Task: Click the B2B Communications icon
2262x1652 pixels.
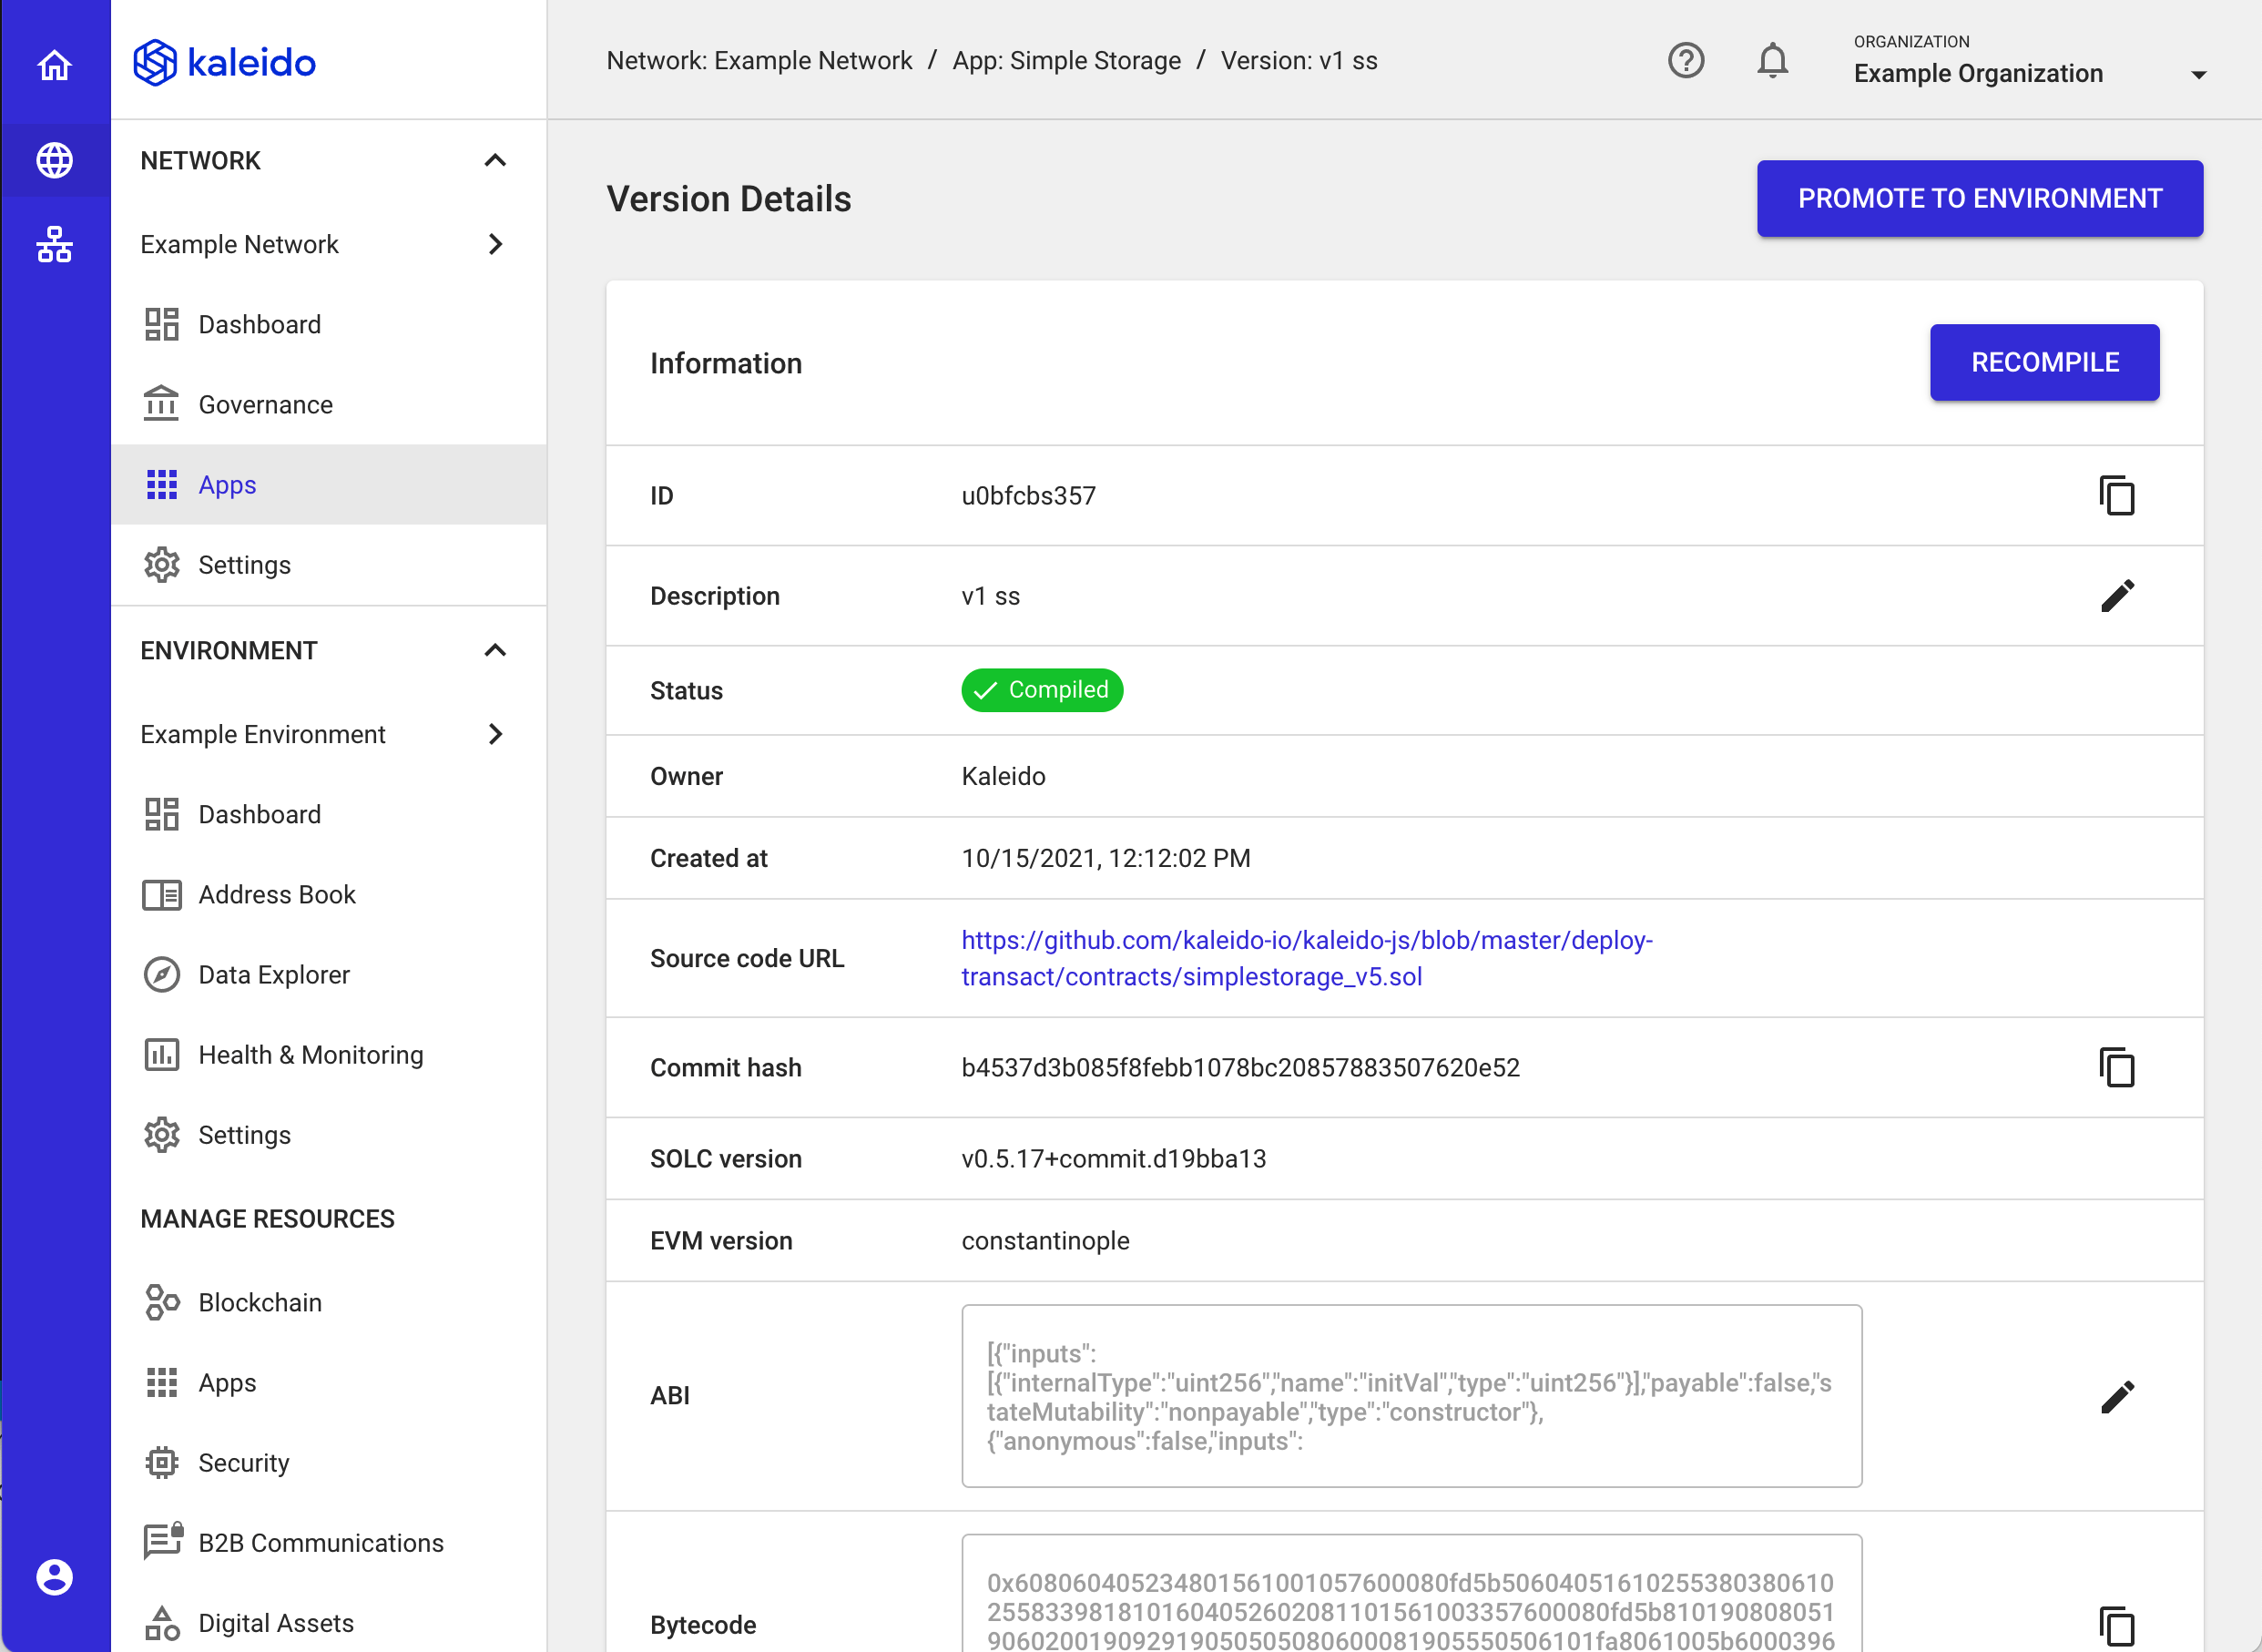Action: coord(163,1541)
